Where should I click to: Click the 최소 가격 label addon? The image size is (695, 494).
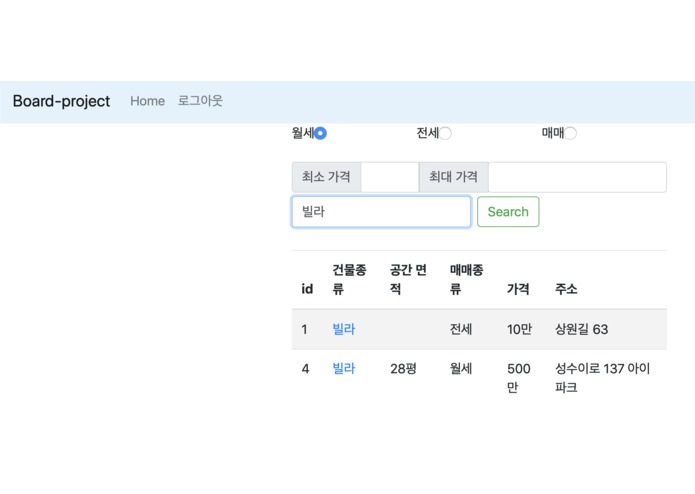tap(326, 177)
